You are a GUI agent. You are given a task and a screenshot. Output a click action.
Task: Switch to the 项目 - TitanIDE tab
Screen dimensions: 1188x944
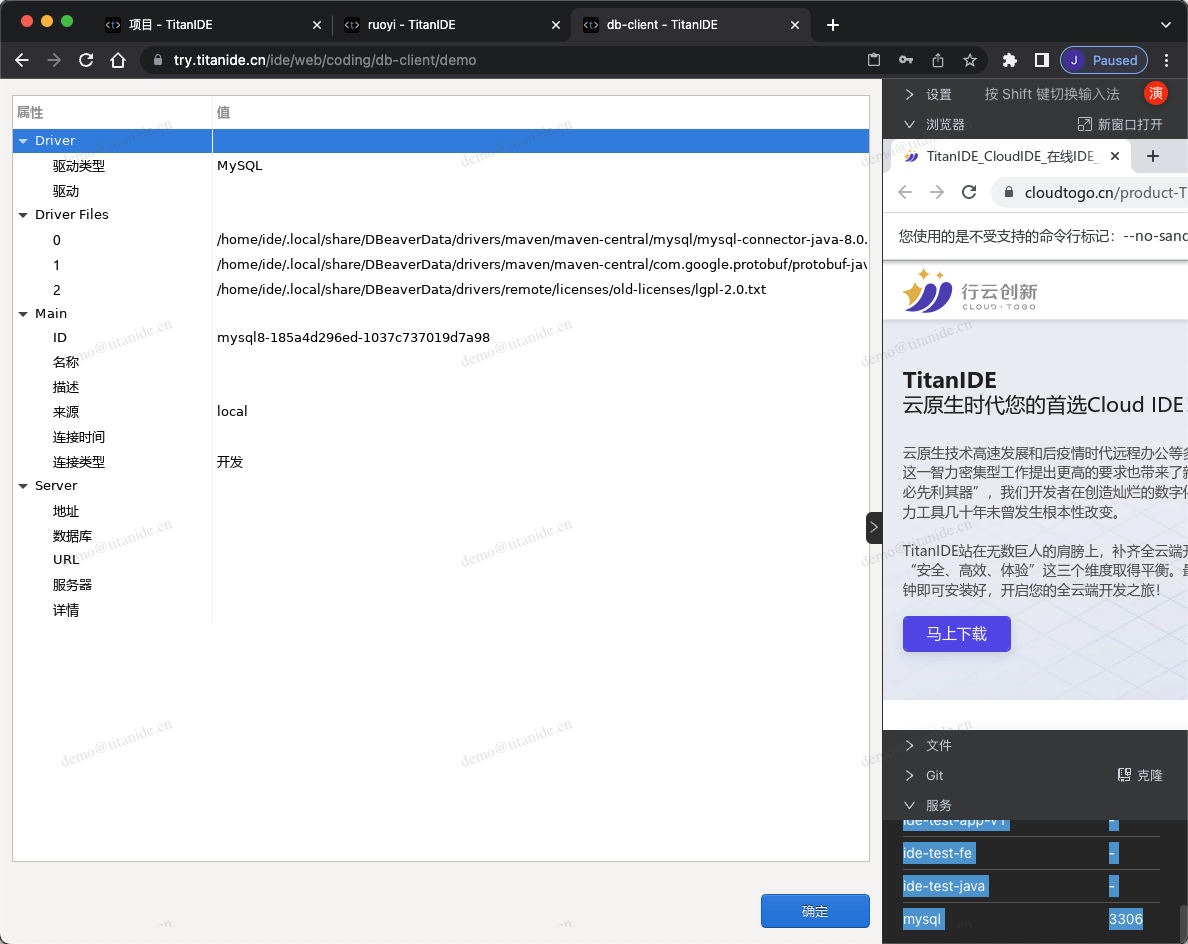[x=212, y=25]
